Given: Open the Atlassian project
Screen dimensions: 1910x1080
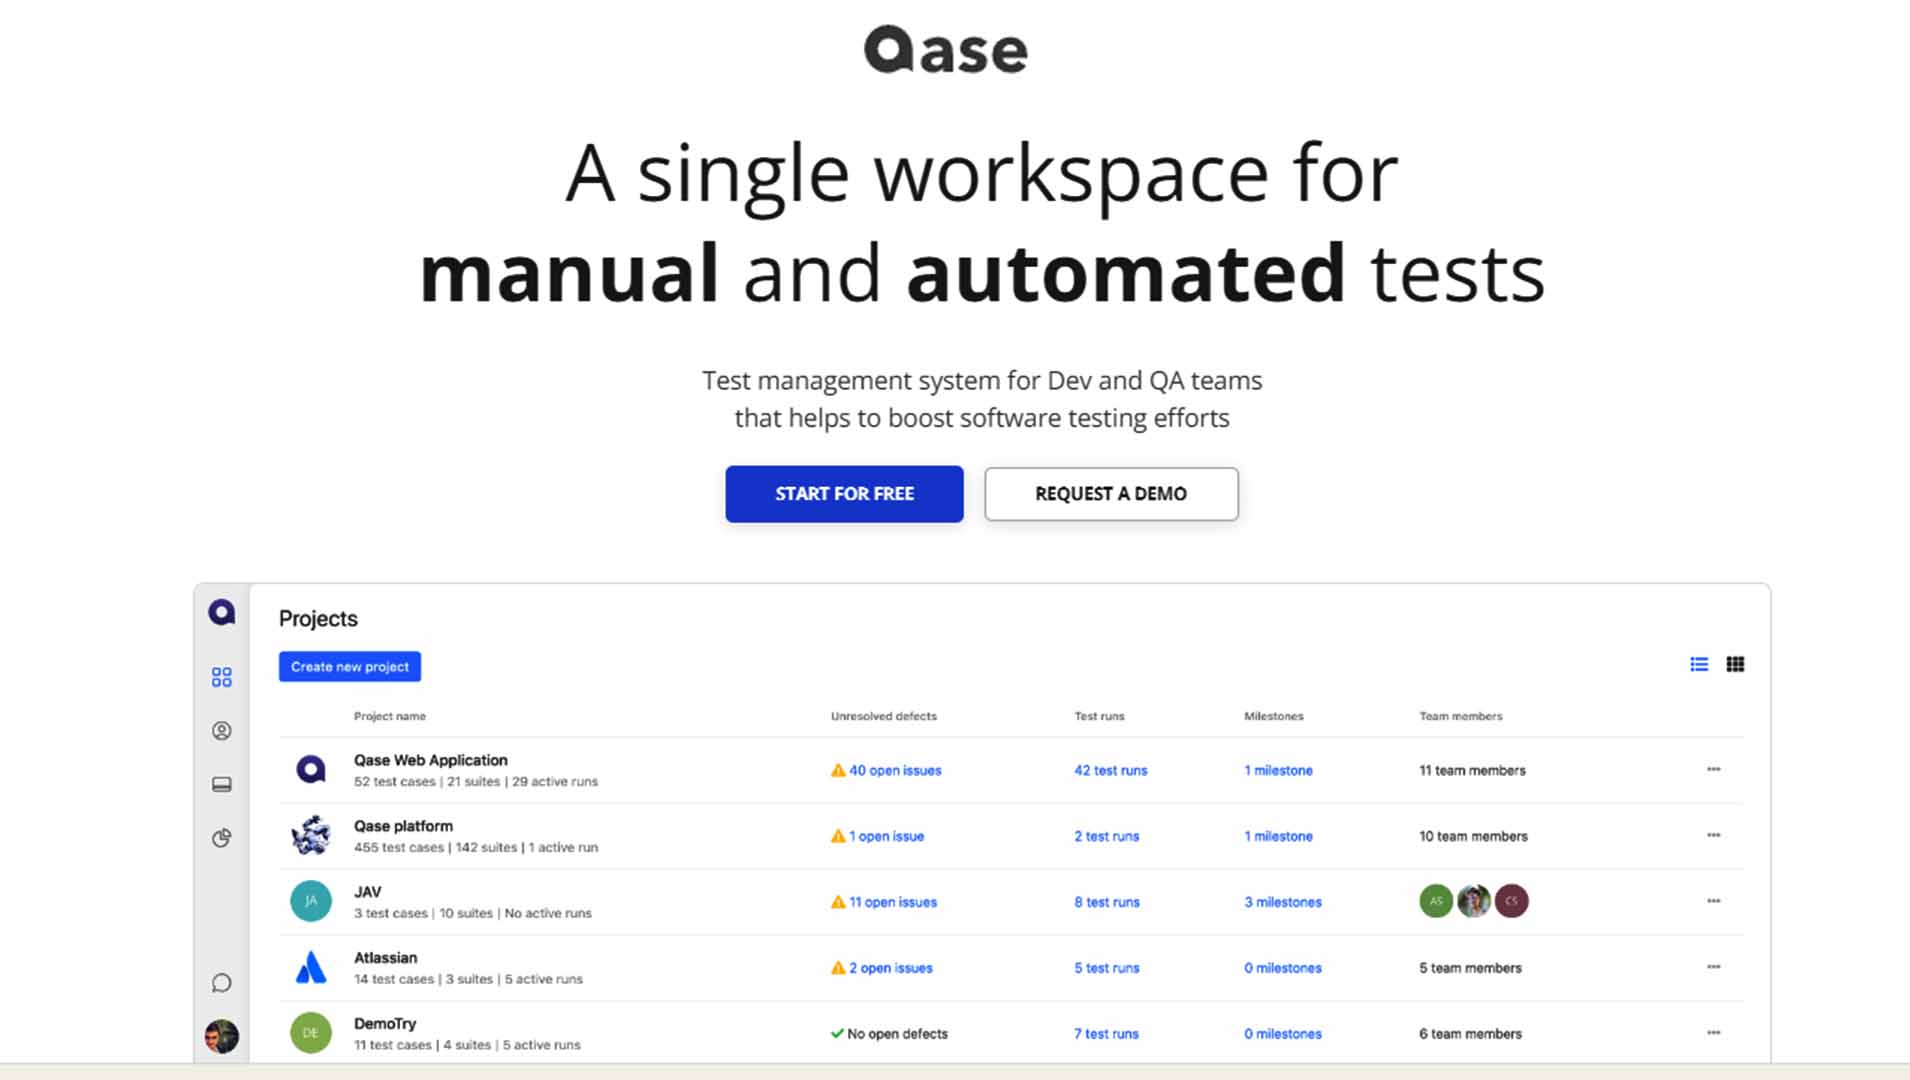Looking at the screenshot, I should pyautogui.click(x=385, y=958).
